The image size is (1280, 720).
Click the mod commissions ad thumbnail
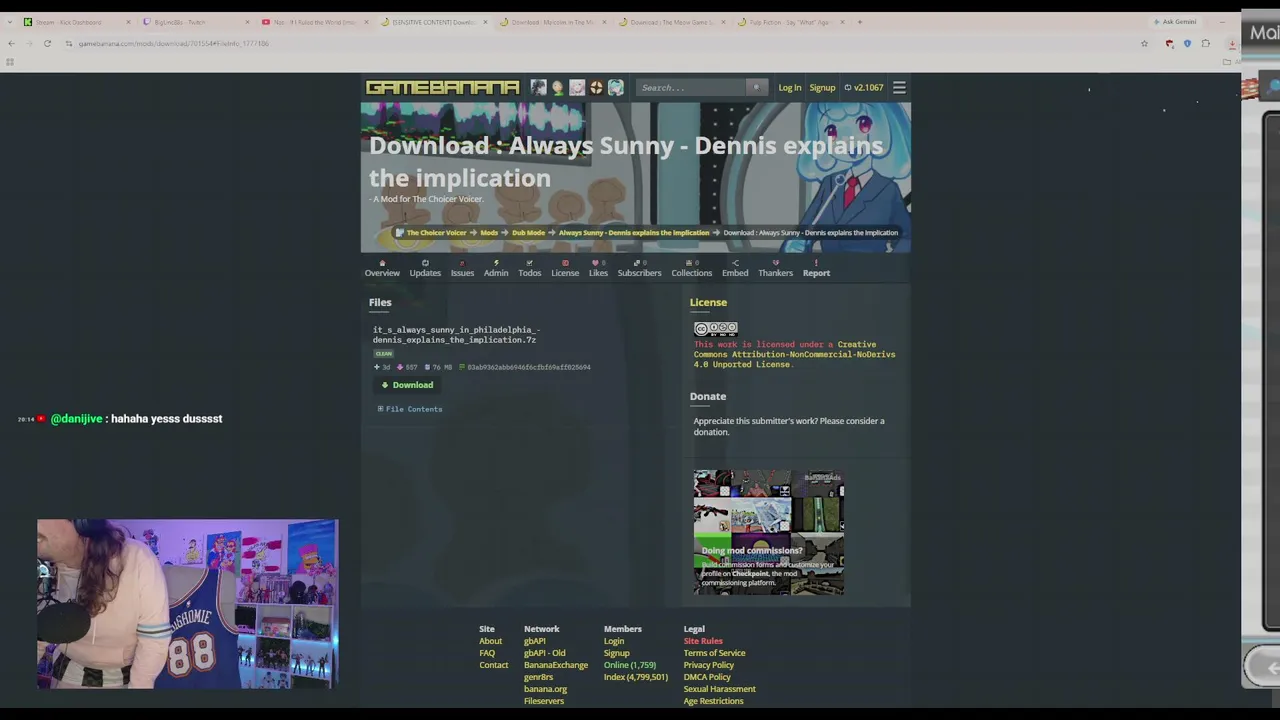[769, 533]
